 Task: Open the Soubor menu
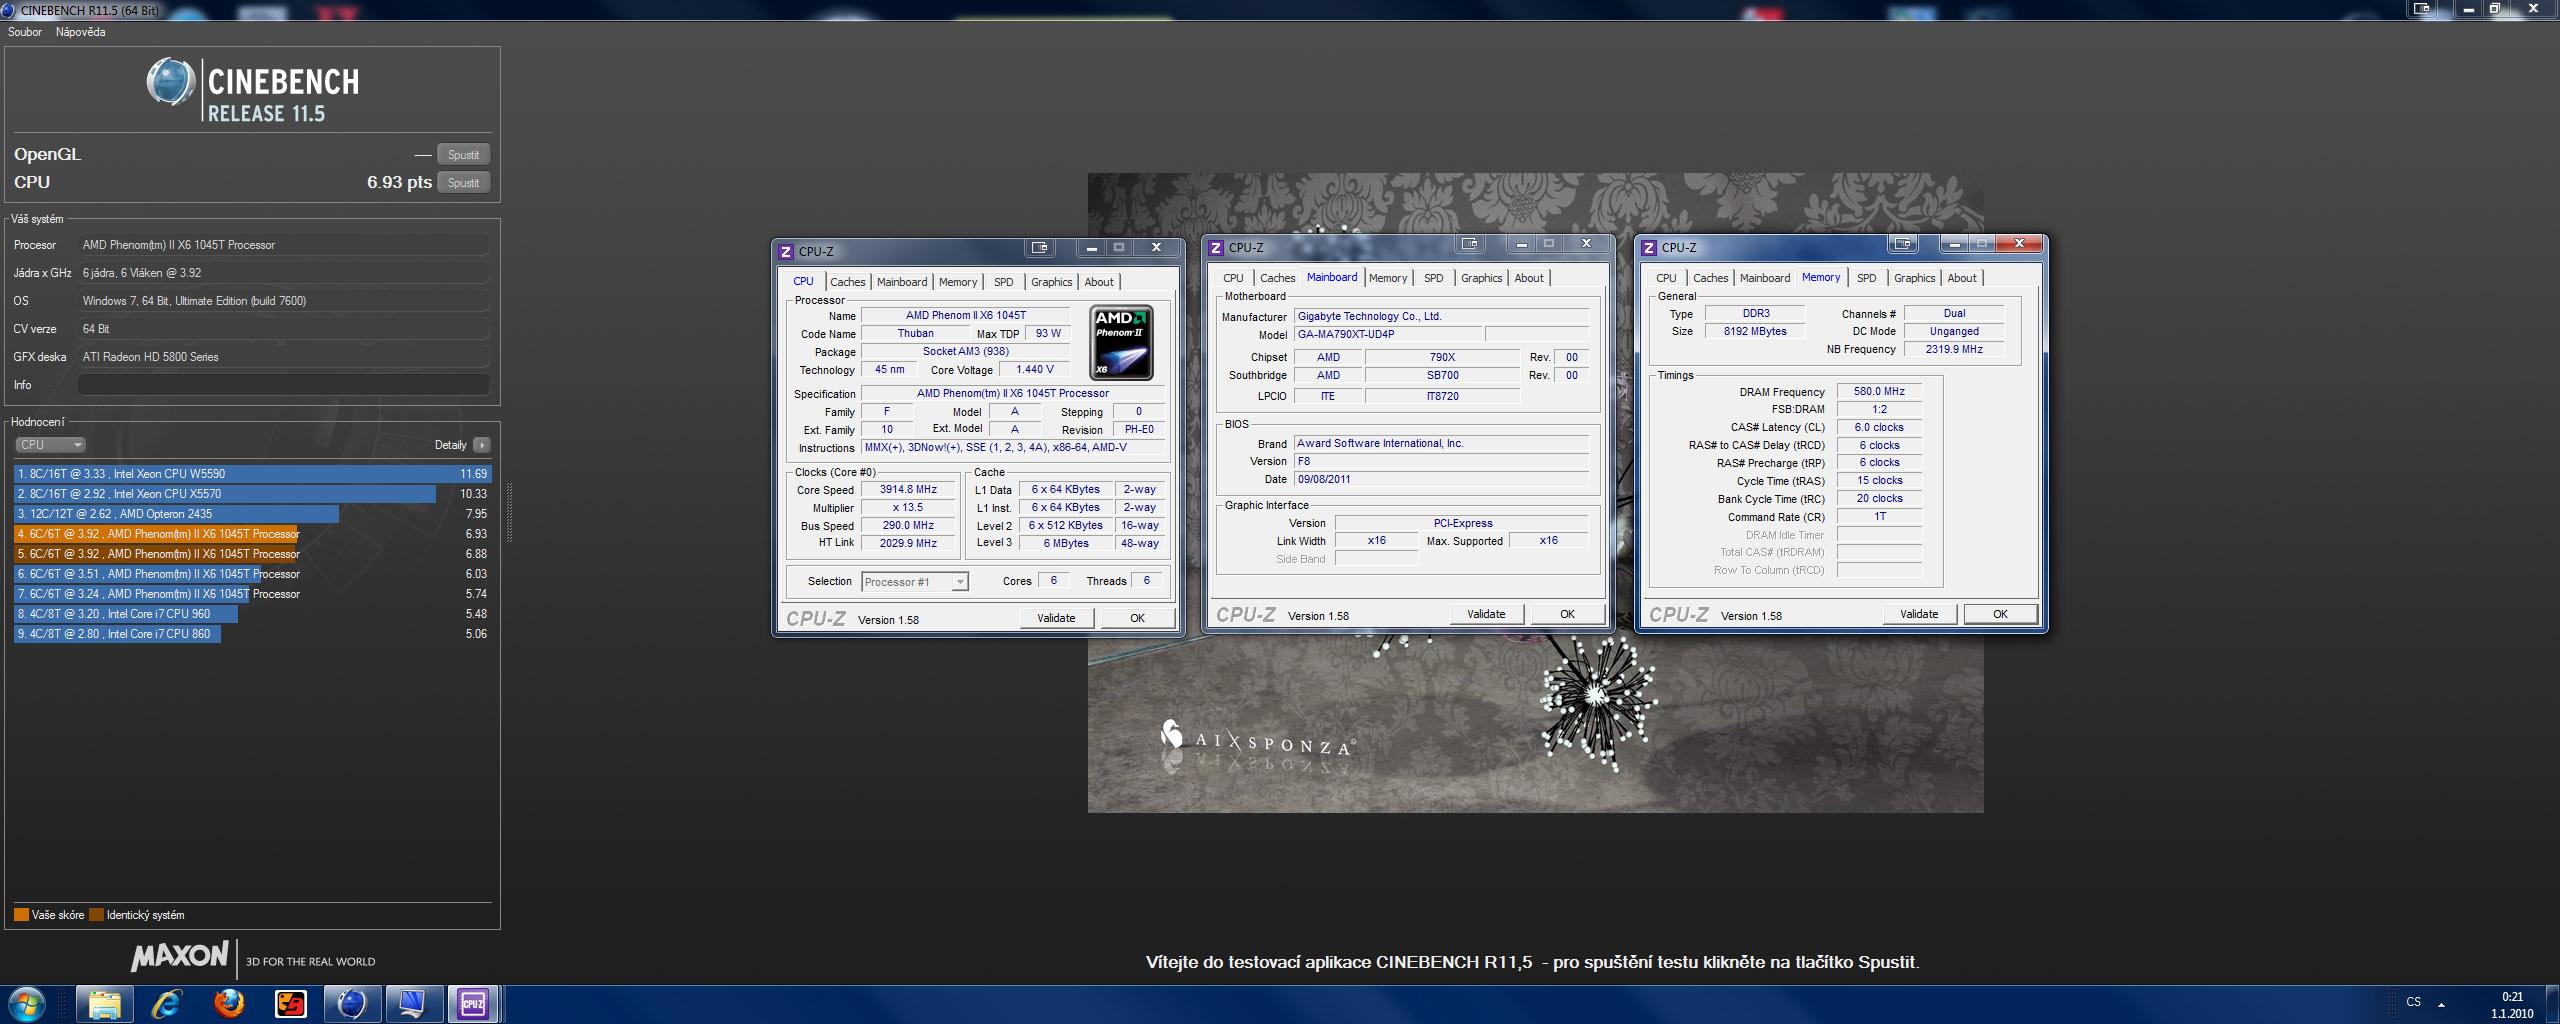(25, 32)
